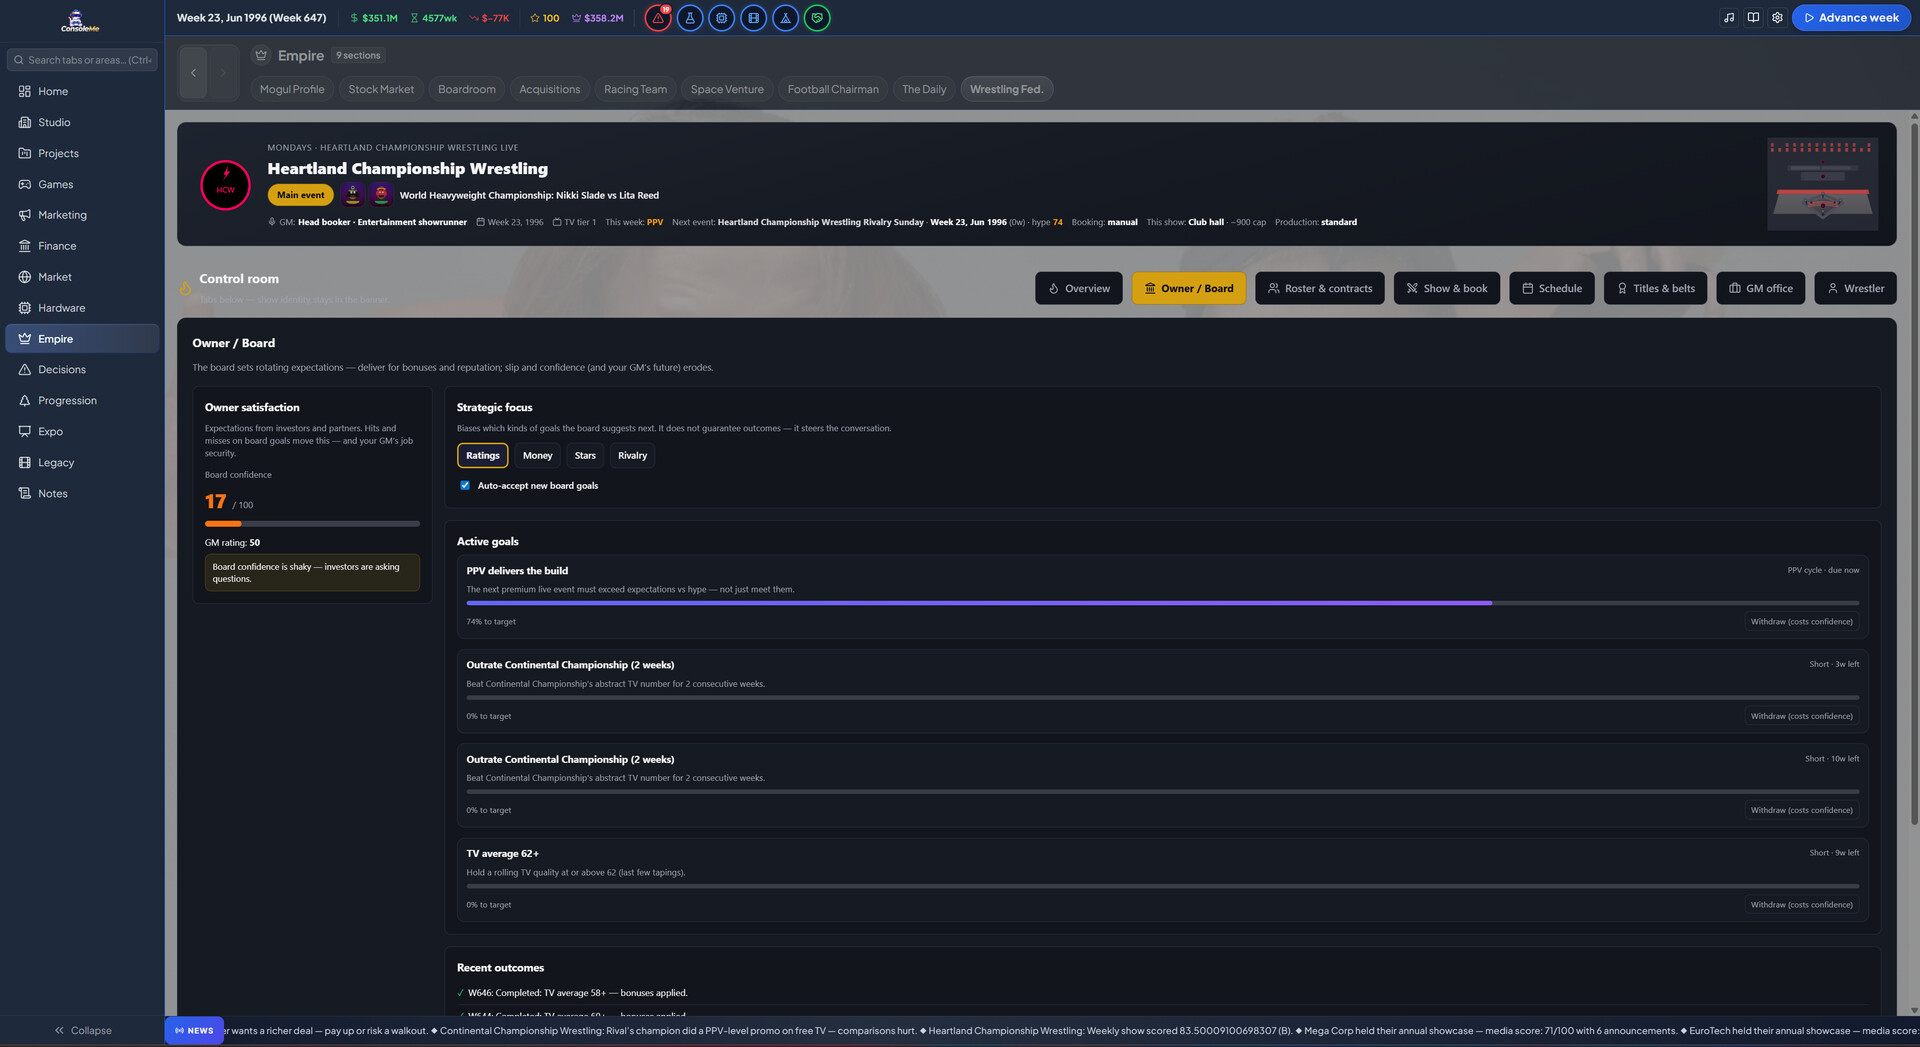Image resolution: width=1920 pixels, height=1047 pixels.
Task: Withdraw the TV average 62+ goal
Action: 1801,905
